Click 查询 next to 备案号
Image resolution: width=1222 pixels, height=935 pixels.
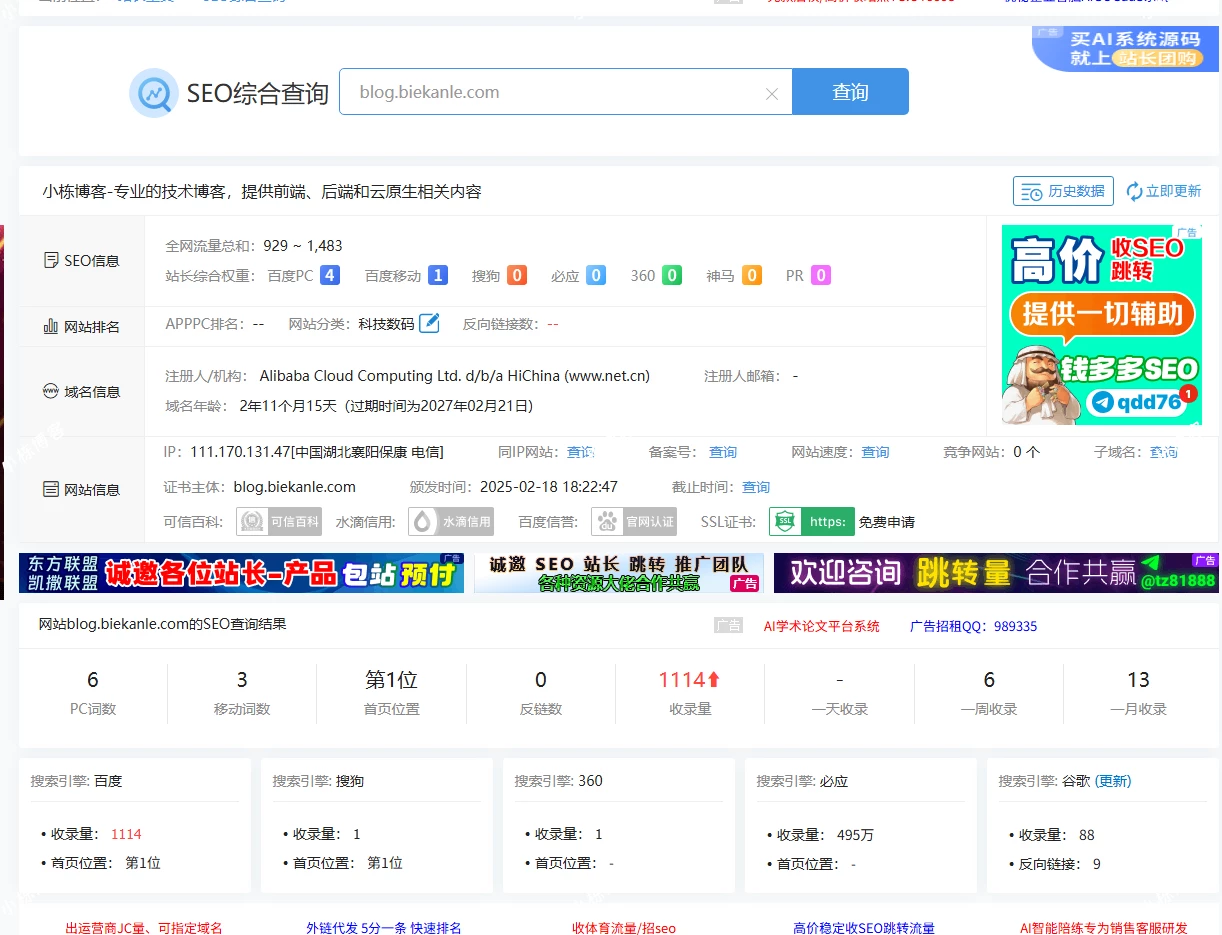click(722, 452)
